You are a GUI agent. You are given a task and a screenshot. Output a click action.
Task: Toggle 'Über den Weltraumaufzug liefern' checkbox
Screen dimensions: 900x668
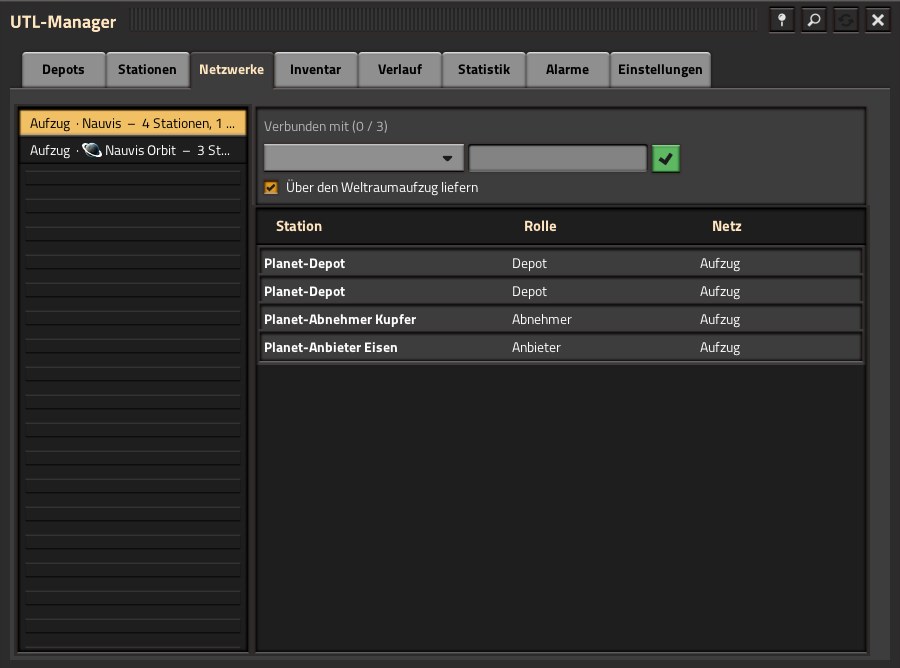coord(271,188)
